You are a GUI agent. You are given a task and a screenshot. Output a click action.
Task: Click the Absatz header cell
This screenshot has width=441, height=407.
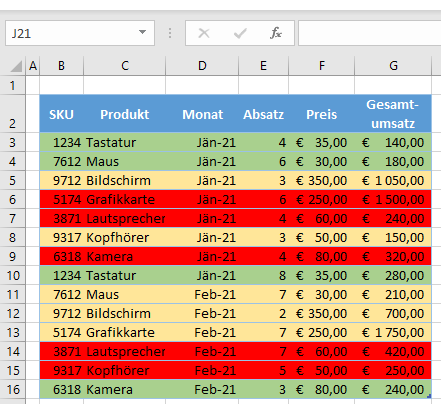pos(263,114)
